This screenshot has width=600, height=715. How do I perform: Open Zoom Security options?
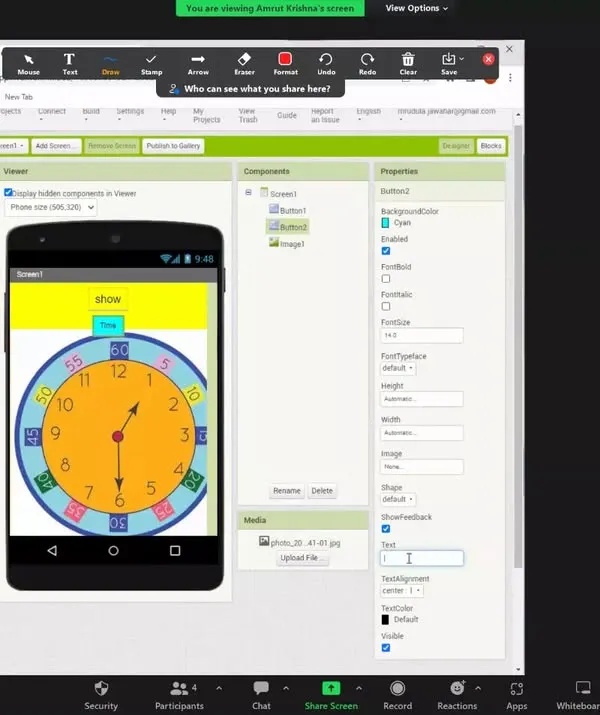point(101,696)
